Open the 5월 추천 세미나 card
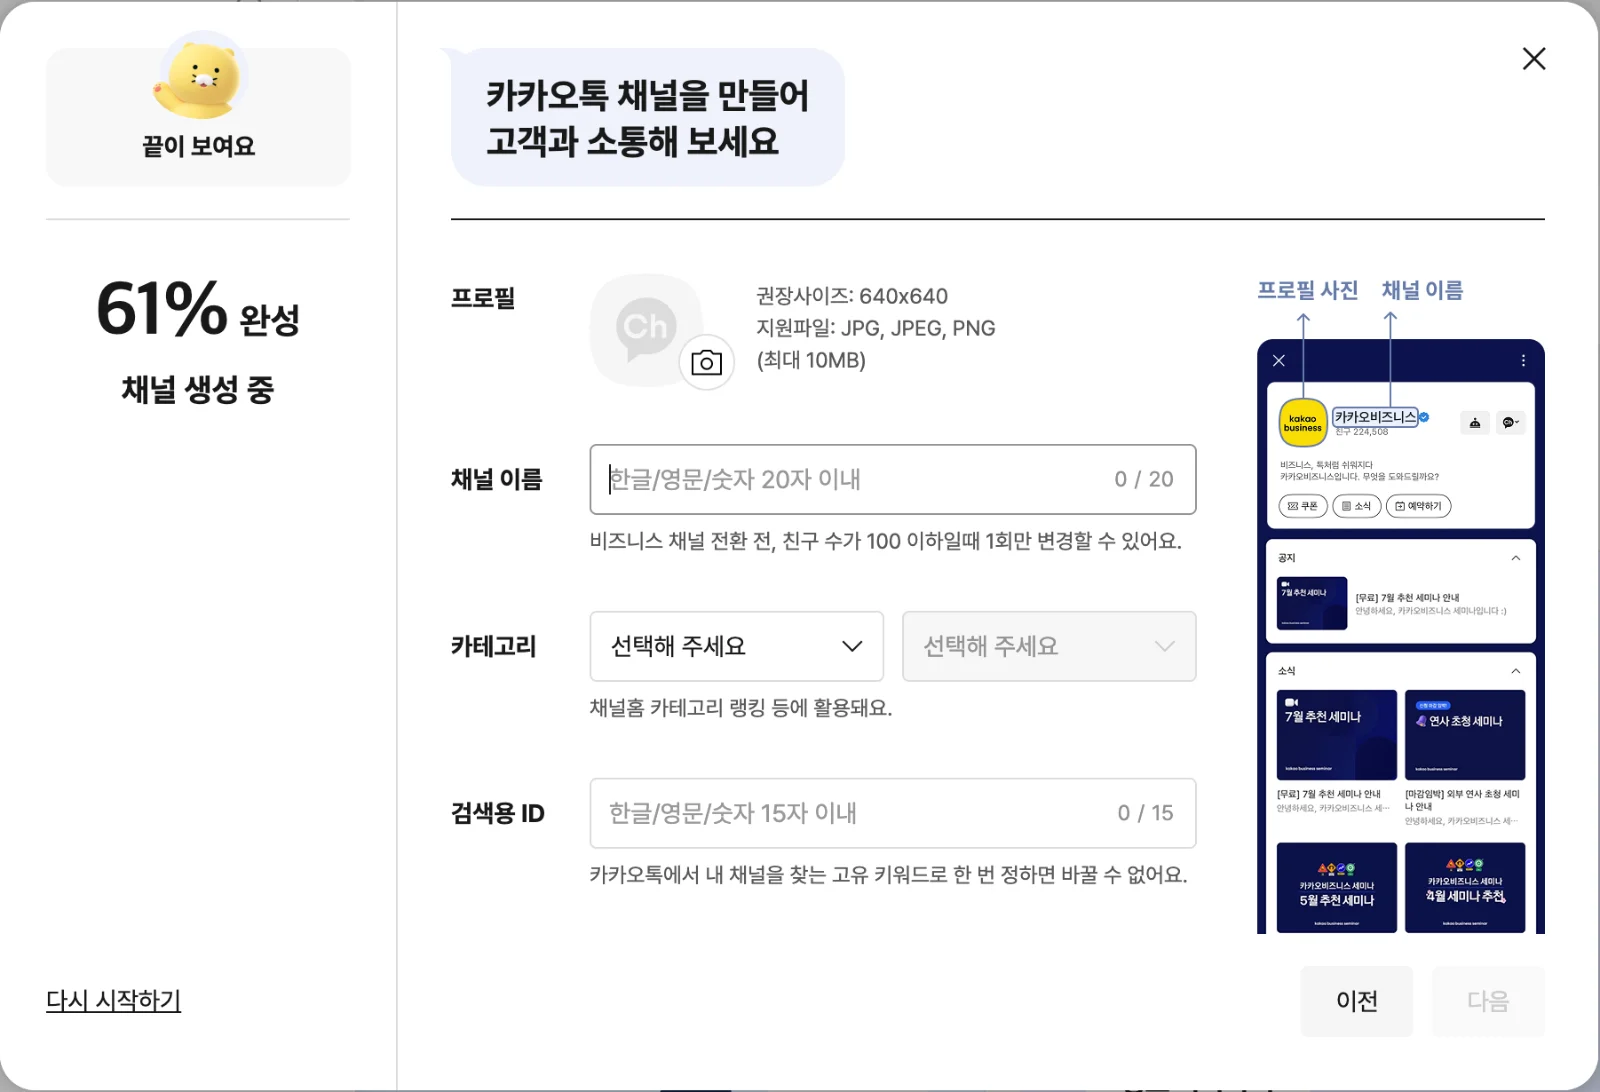The height and width of the screenshot is (1092, 1600). tap(1337, 888)
